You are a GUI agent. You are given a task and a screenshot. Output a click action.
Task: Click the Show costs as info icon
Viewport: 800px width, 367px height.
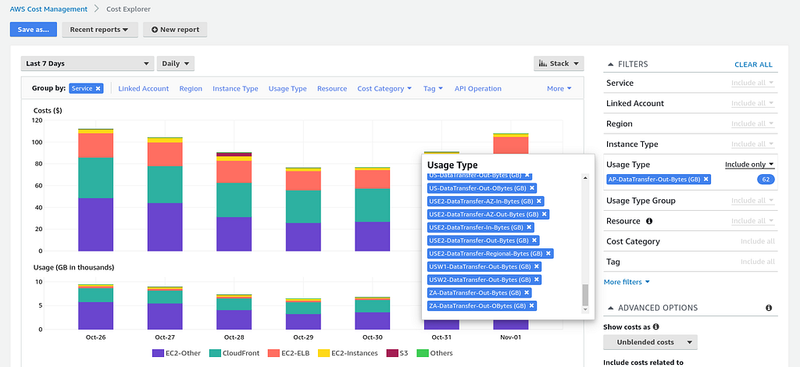pyautogui.click(x=656, y=327)
